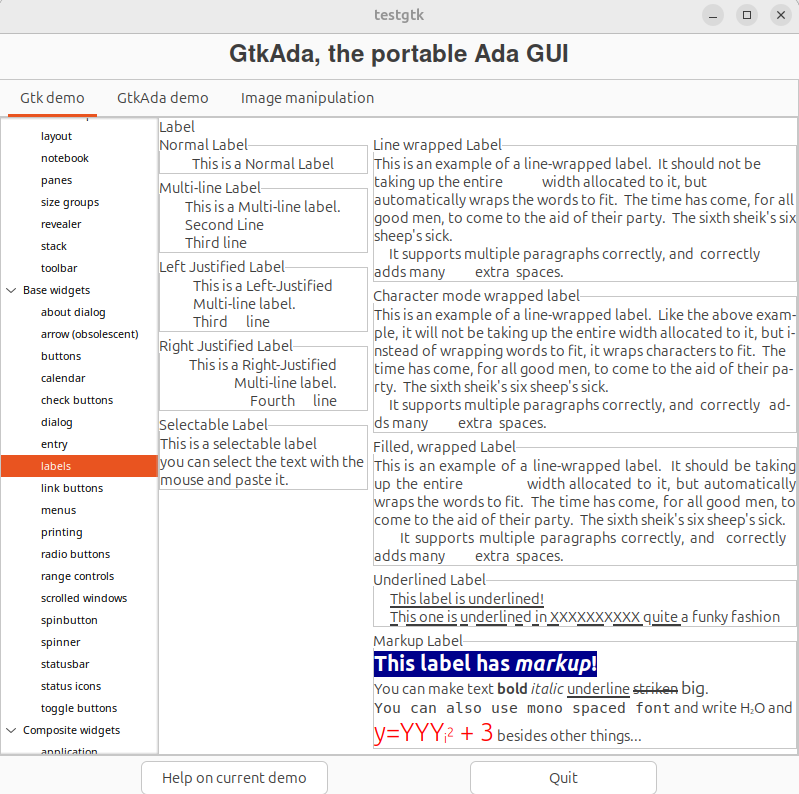Screen dimensions: 799x794
Task: Click the Quit button
Action: [563, 777]
